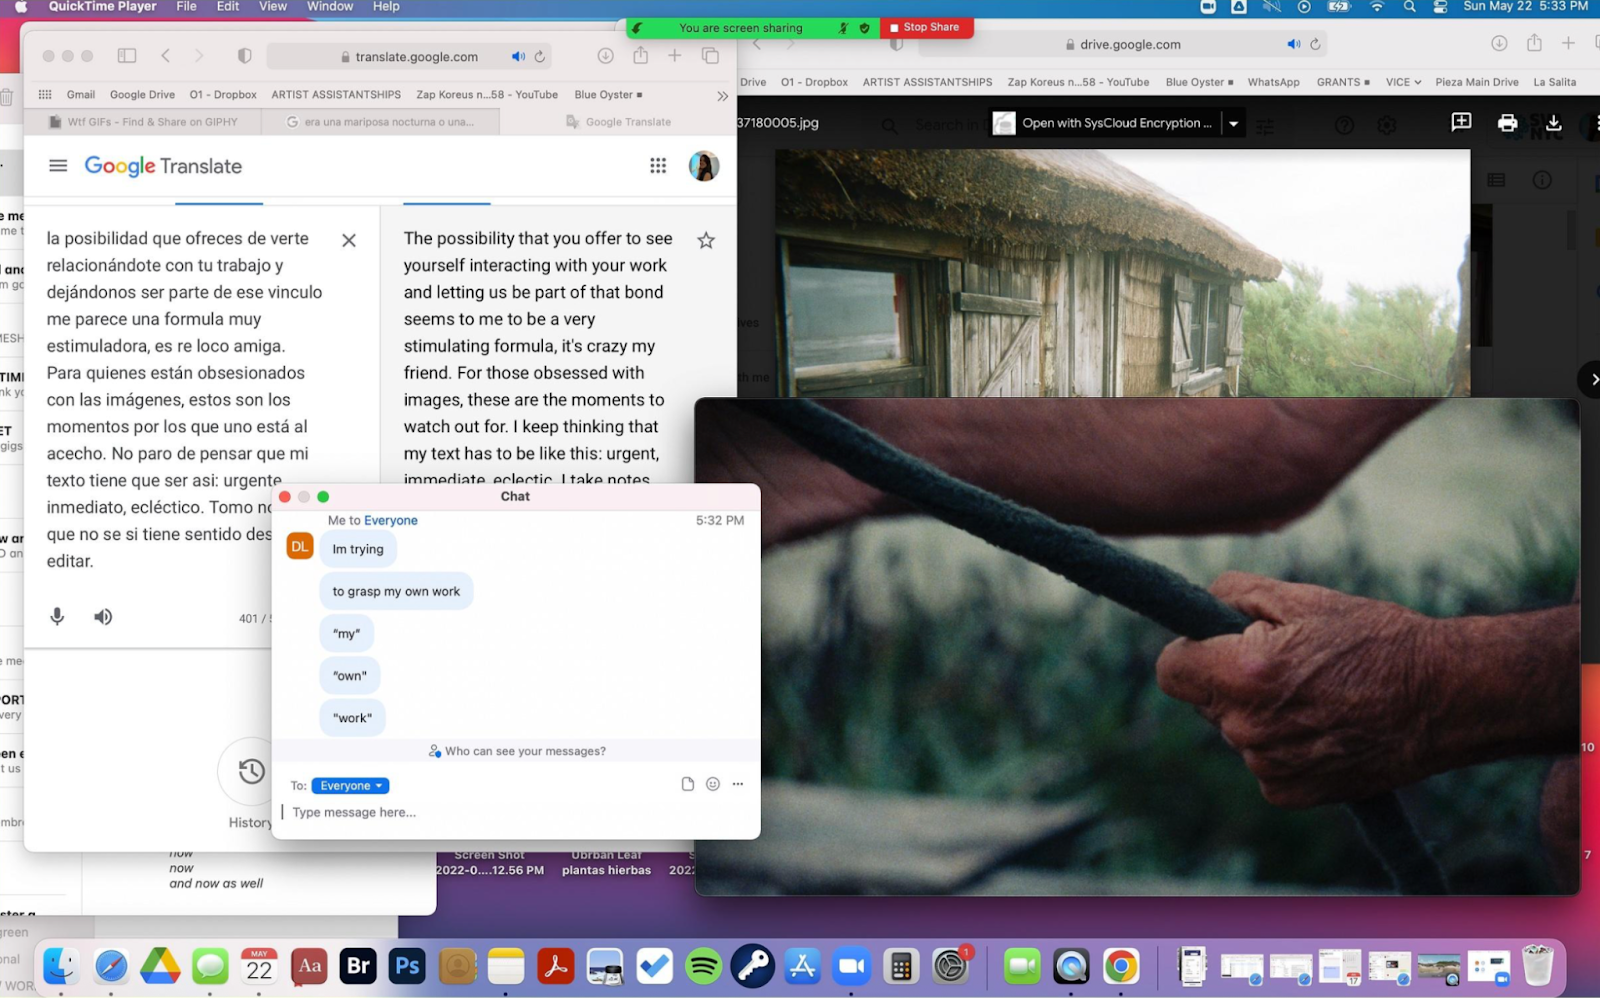Start voice input with the microphone icon
This screenshot has width=1600, height=998.
[x=57, y=616]
